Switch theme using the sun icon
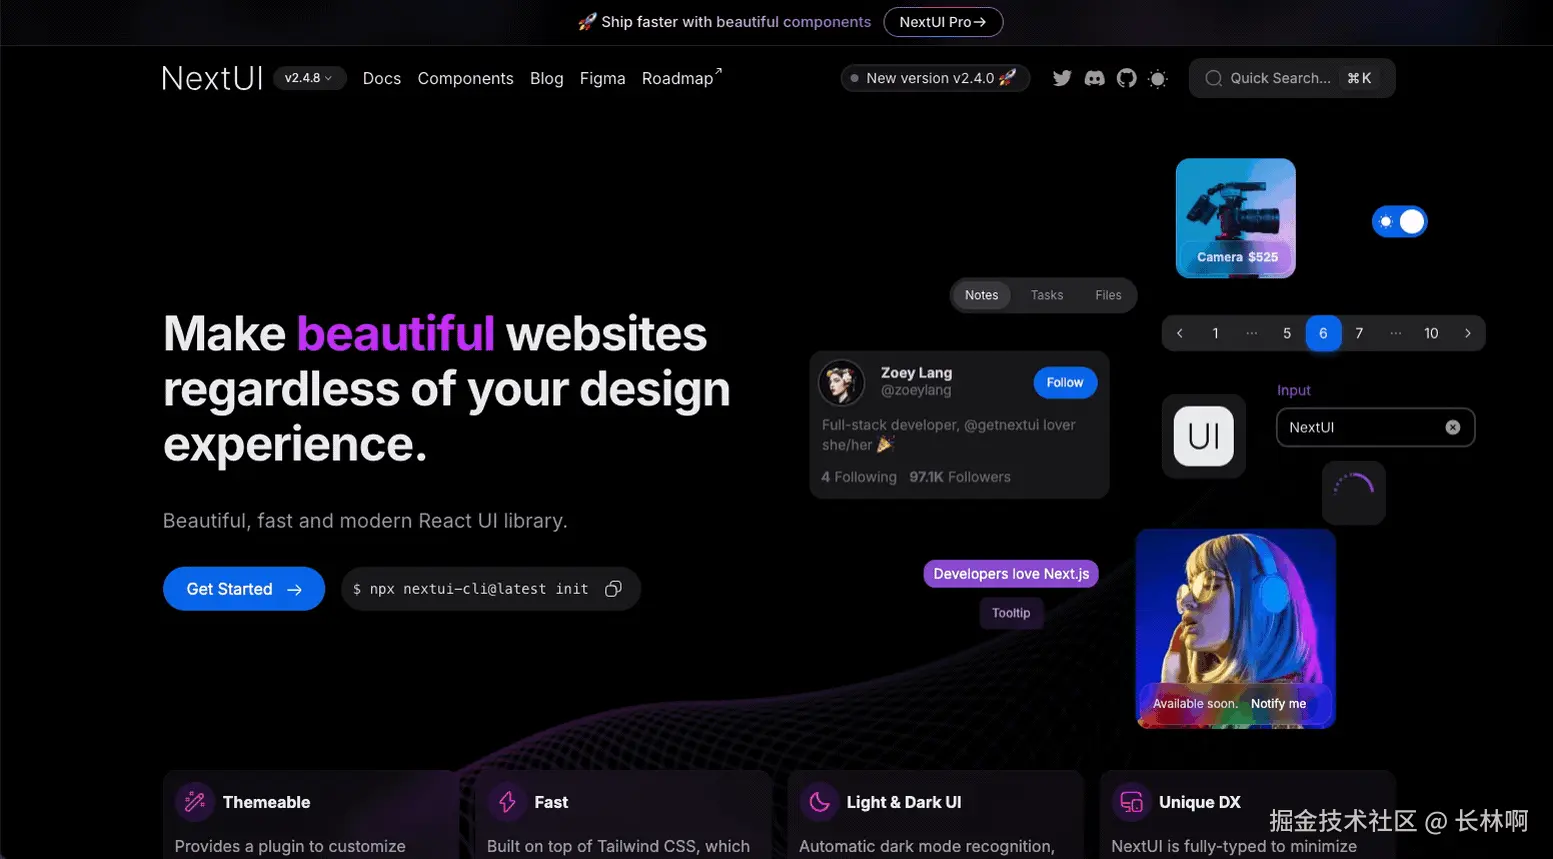Screen dimensions: 1553x859 (1158, 78)
